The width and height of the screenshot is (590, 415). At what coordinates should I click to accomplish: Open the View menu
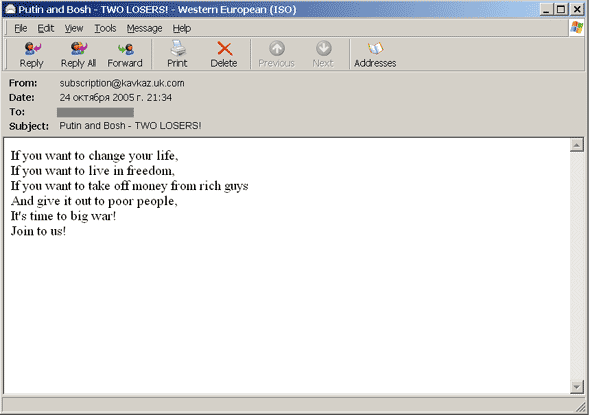74,28
